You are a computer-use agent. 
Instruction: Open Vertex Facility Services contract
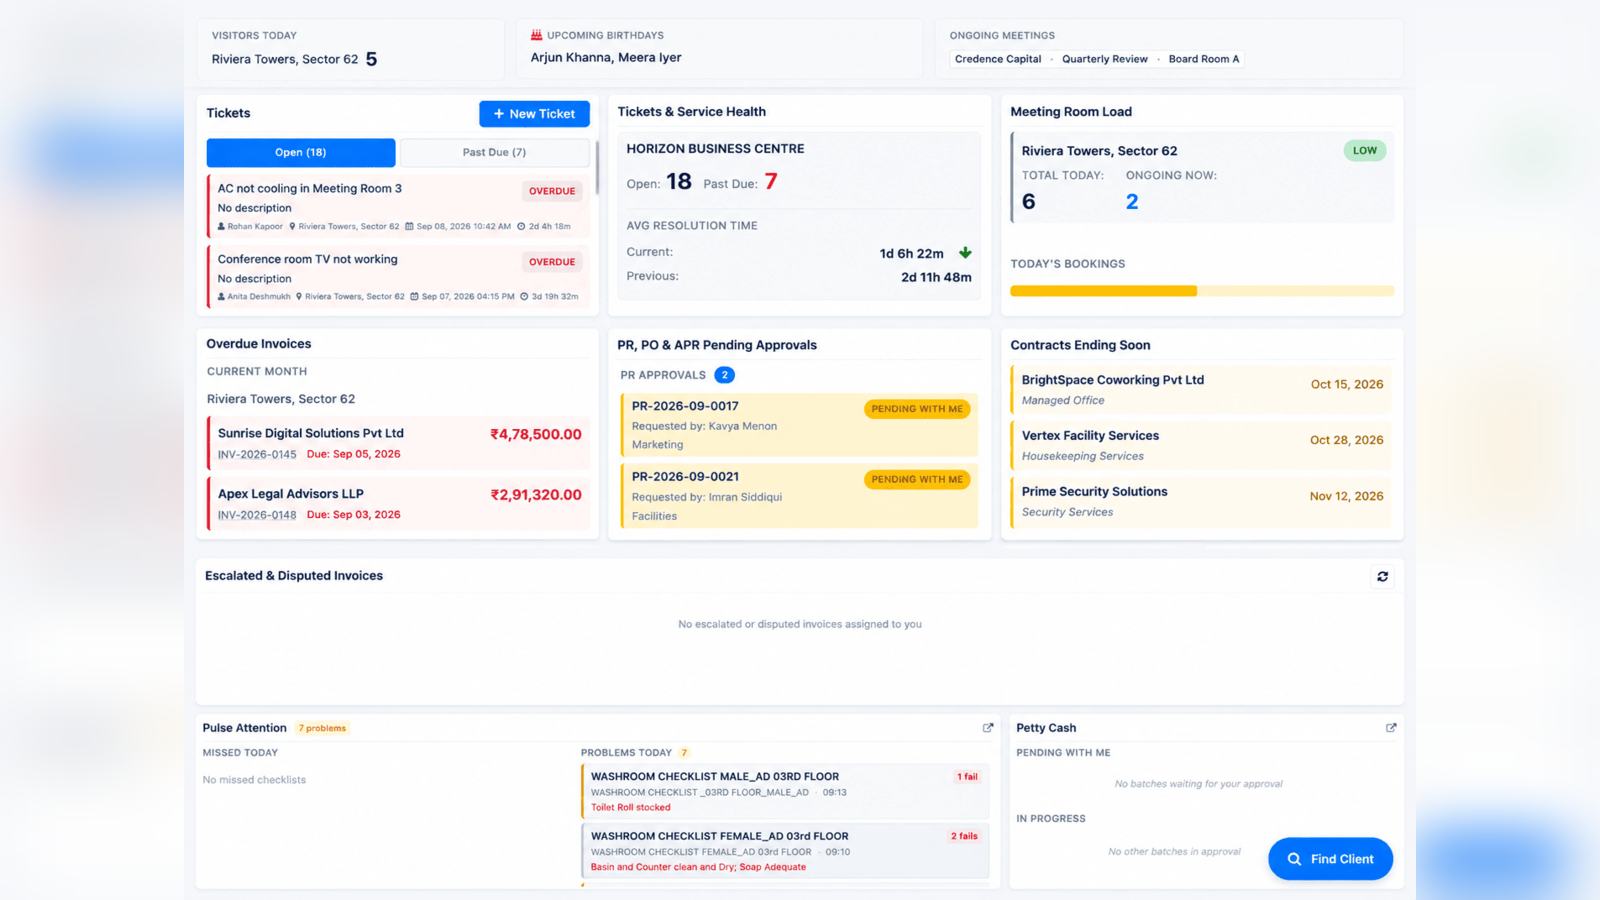[1202, 446]
